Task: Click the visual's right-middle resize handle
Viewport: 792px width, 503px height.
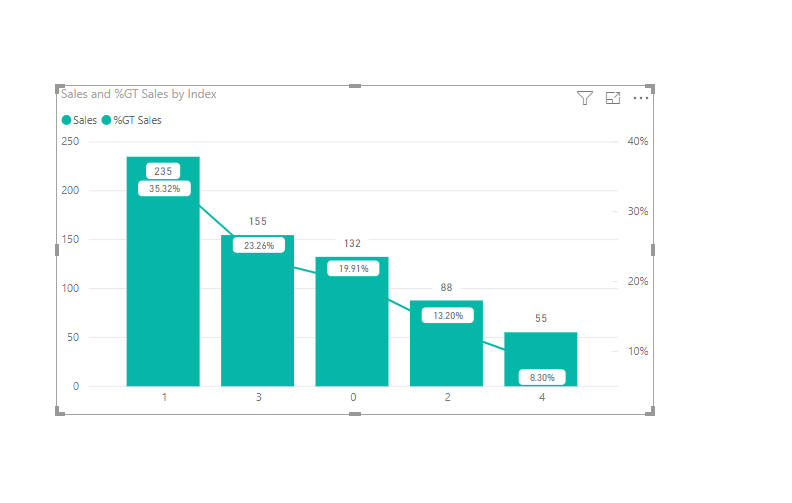Action: 653,250
